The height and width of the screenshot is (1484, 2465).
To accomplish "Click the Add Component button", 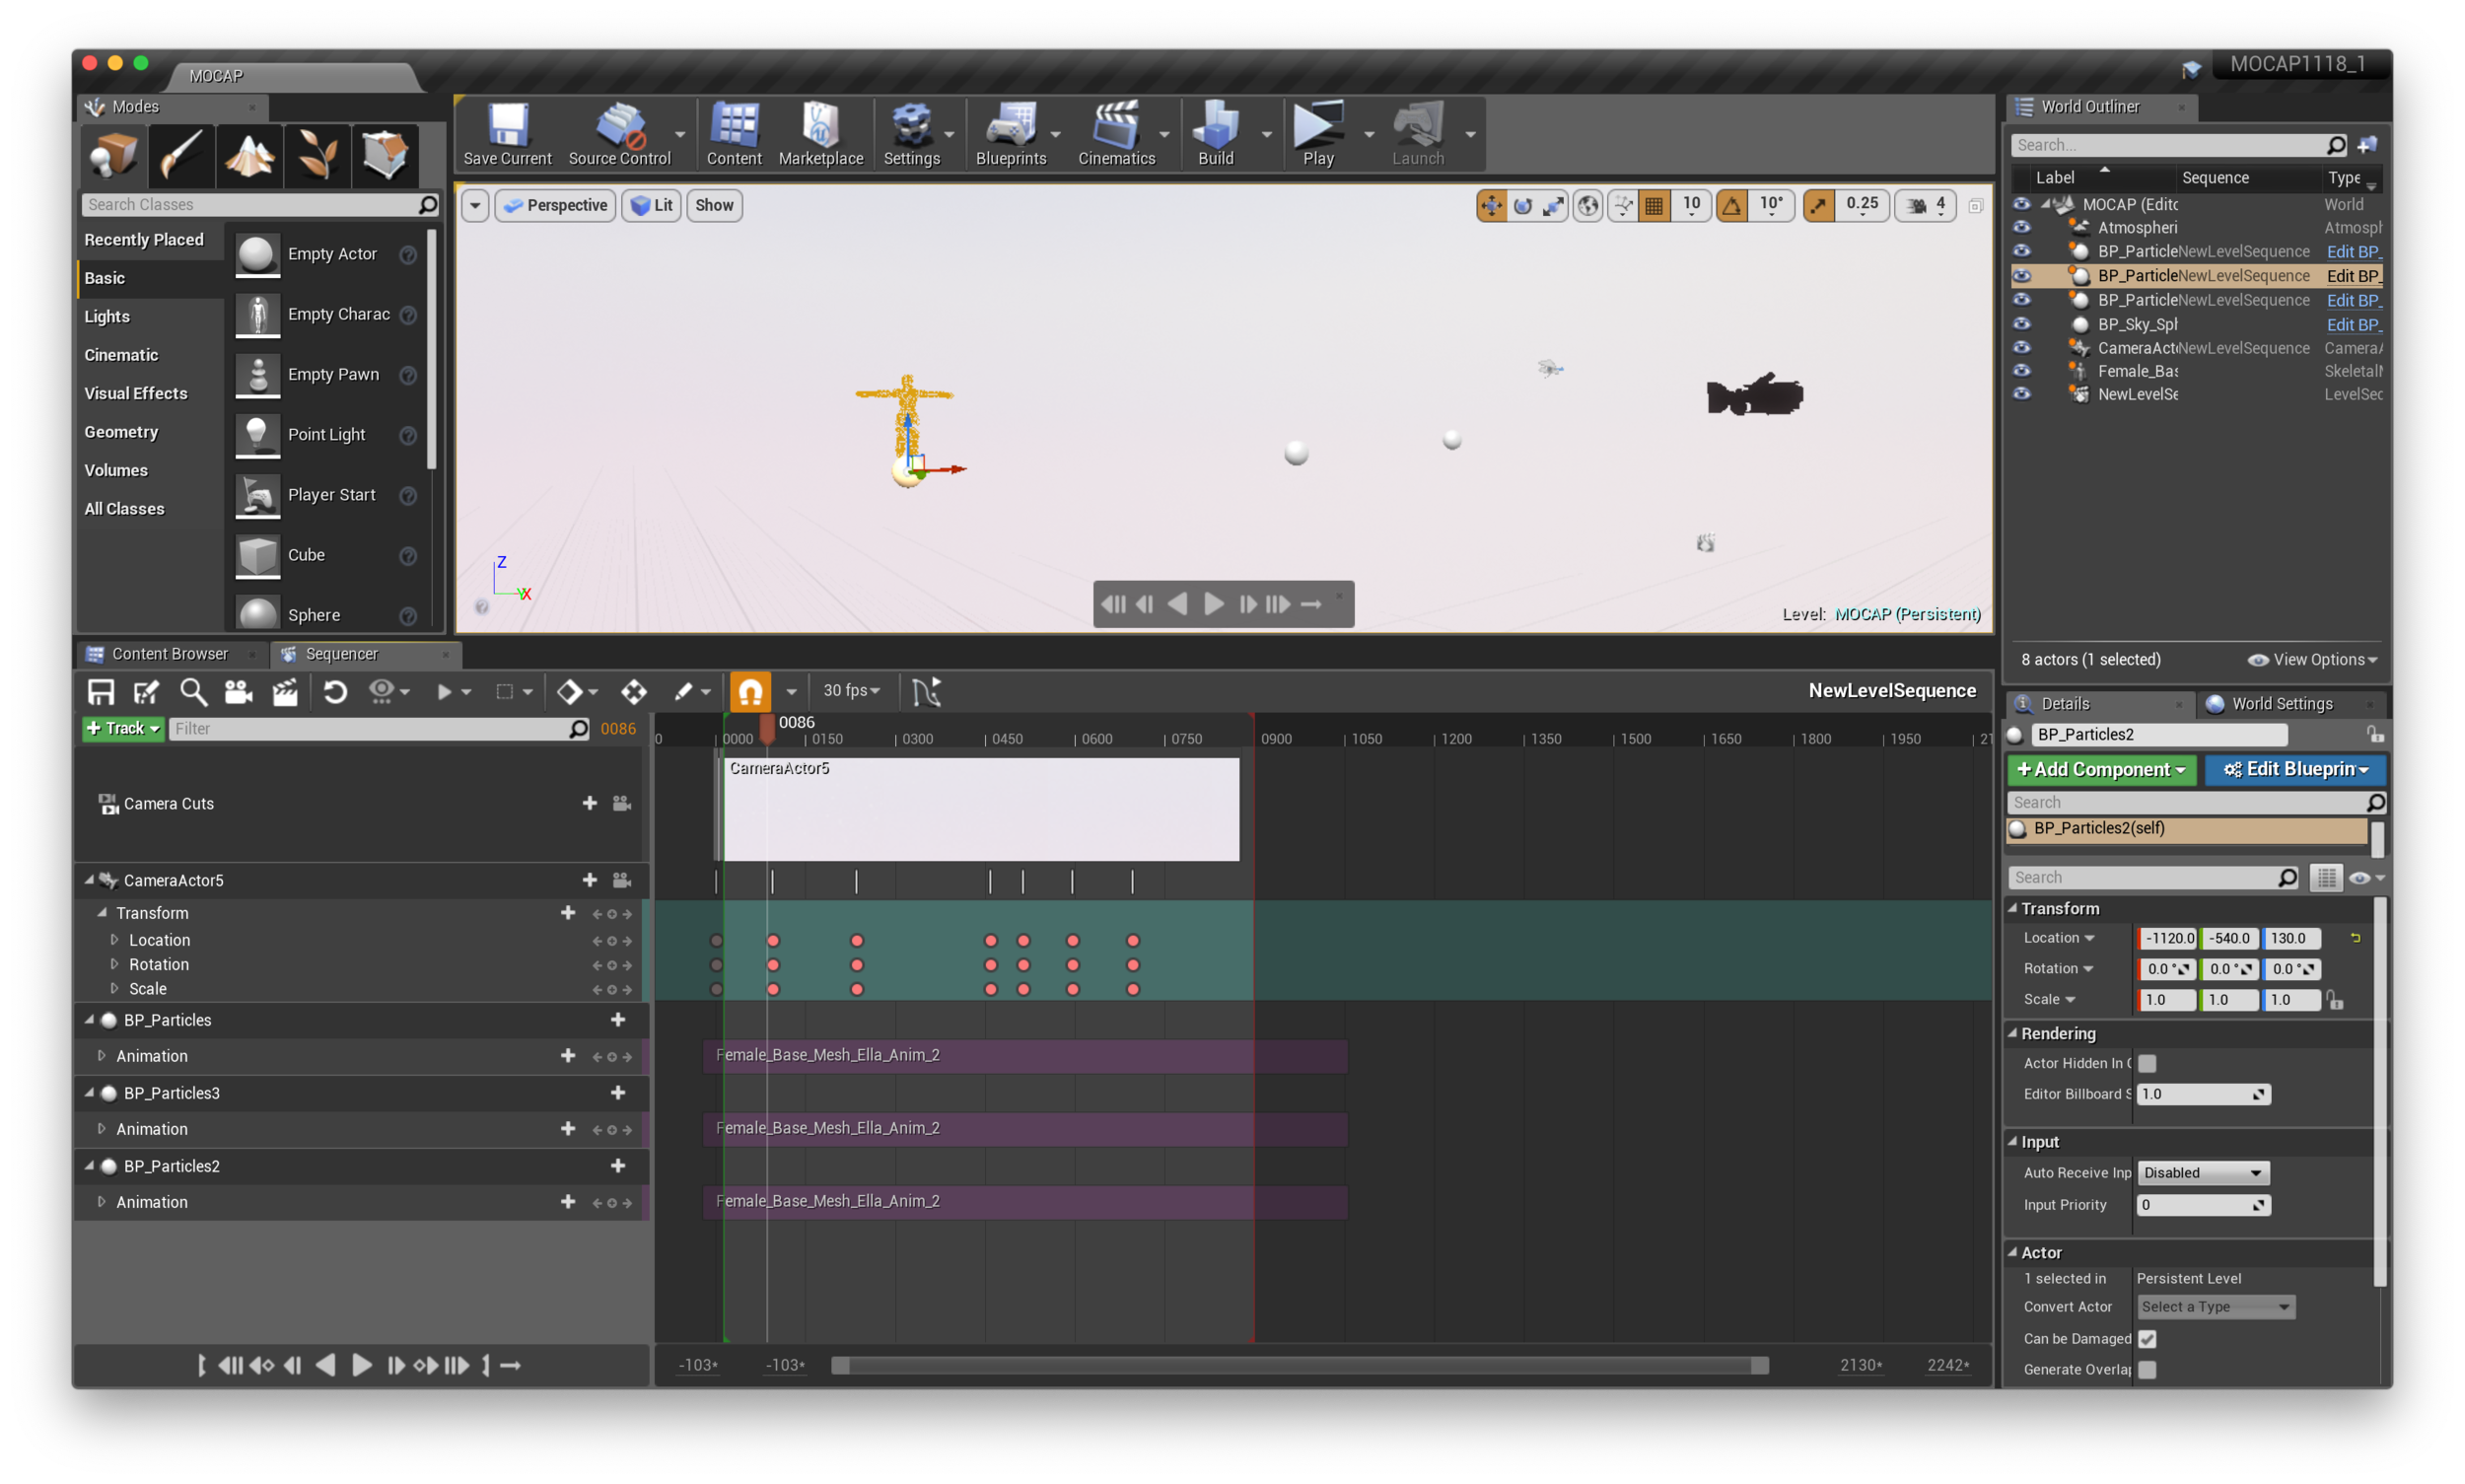I will tap(2100, 769).
